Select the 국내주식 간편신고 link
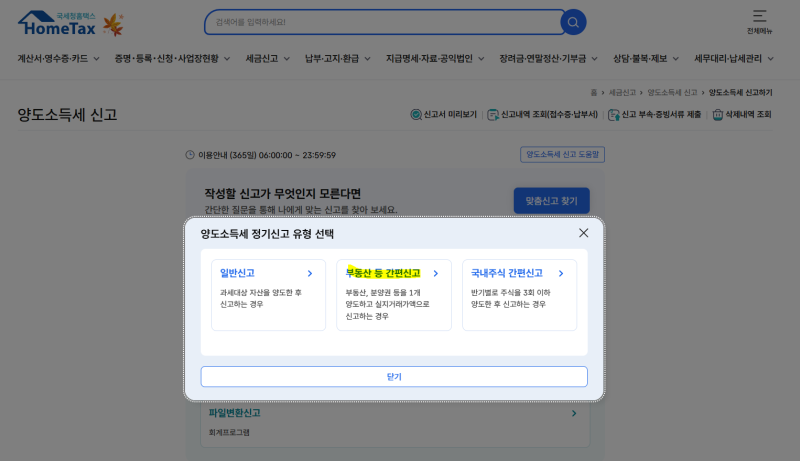Screen dimensions: 800x461 pos(507,273)
